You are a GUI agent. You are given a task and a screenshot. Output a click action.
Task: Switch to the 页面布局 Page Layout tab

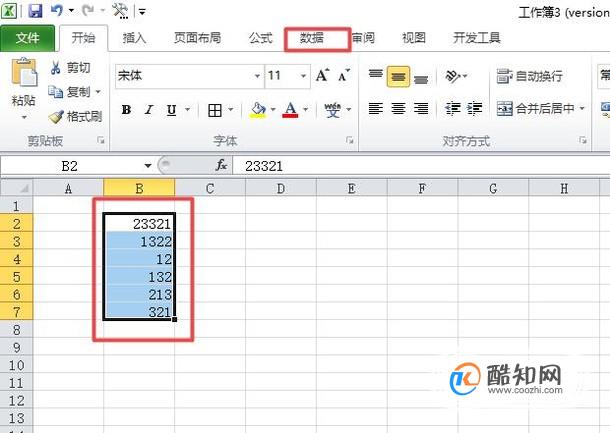(x=198, y=38)
